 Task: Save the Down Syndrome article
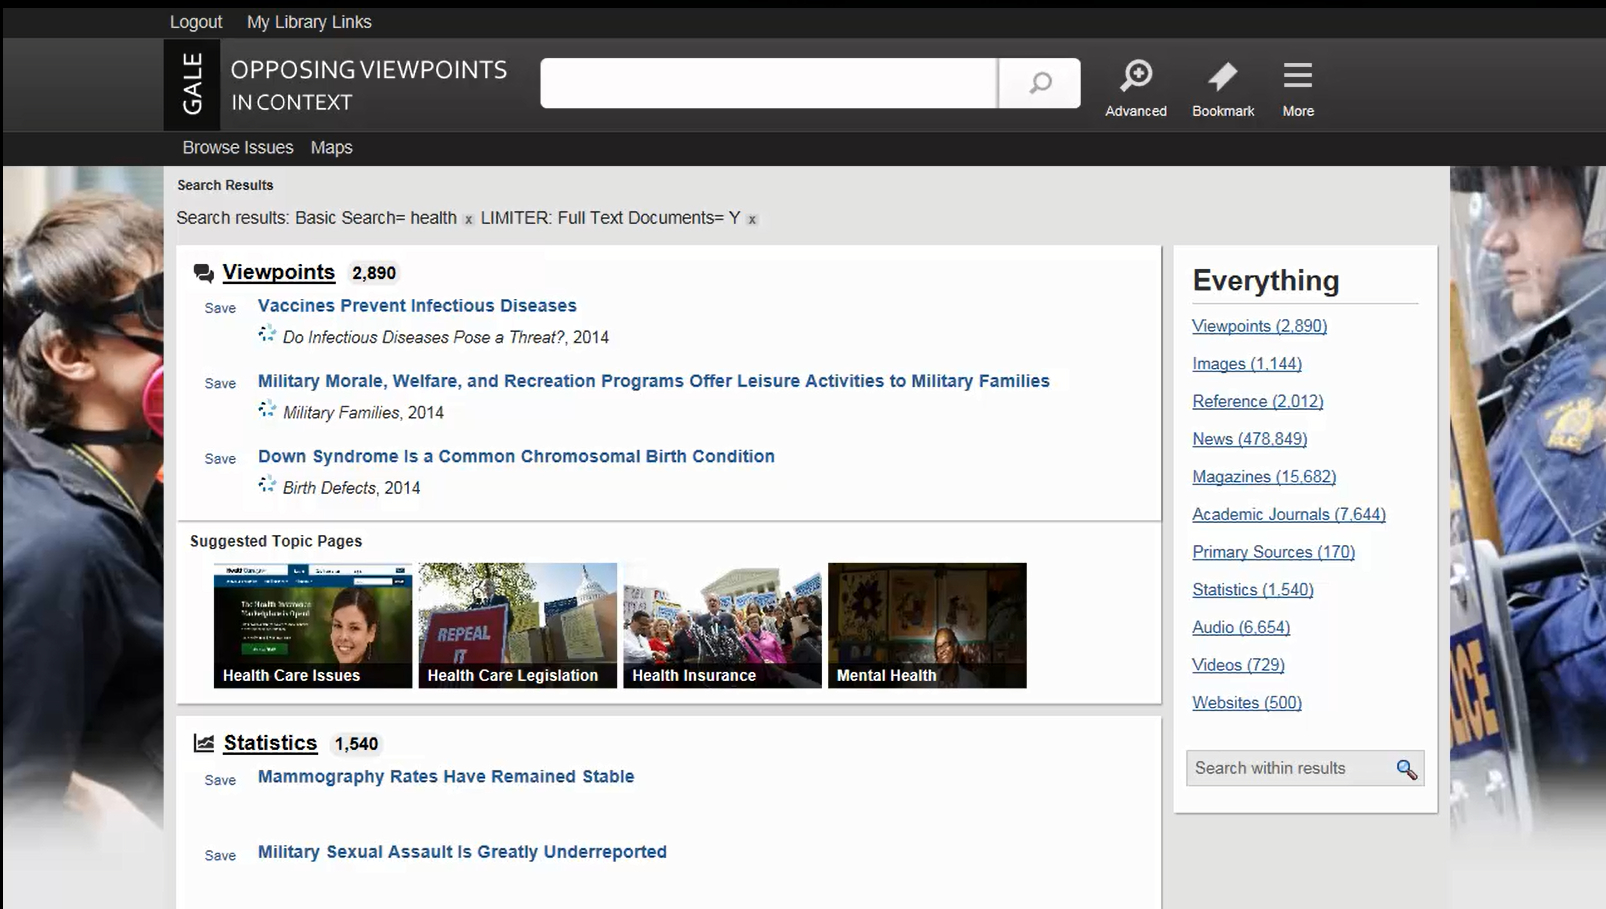click(x=220, y=458)
